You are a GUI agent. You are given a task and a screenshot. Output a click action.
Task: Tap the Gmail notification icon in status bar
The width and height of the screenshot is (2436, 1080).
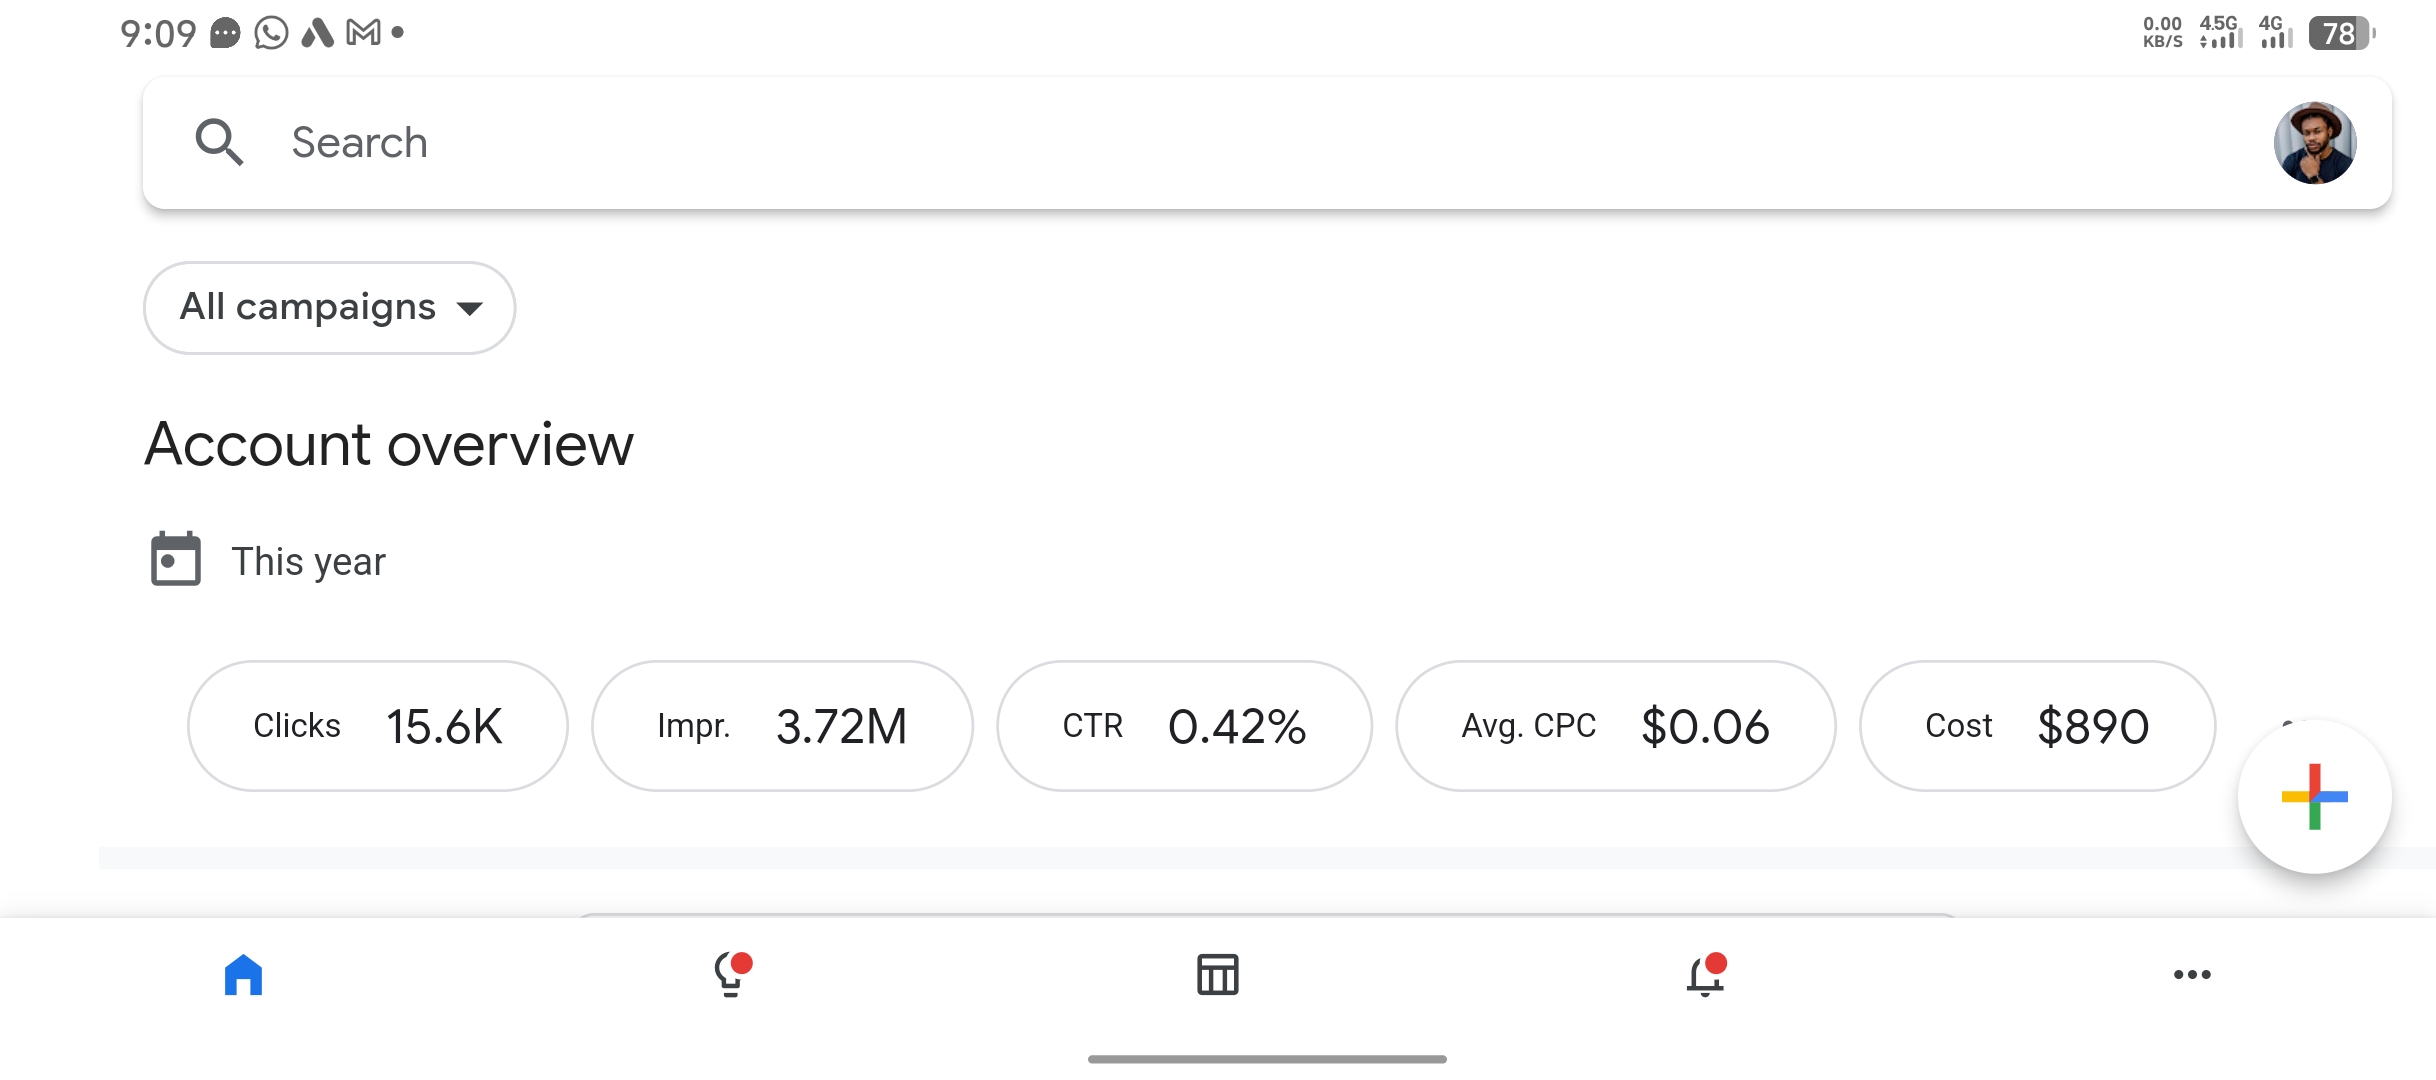[363, 33]
